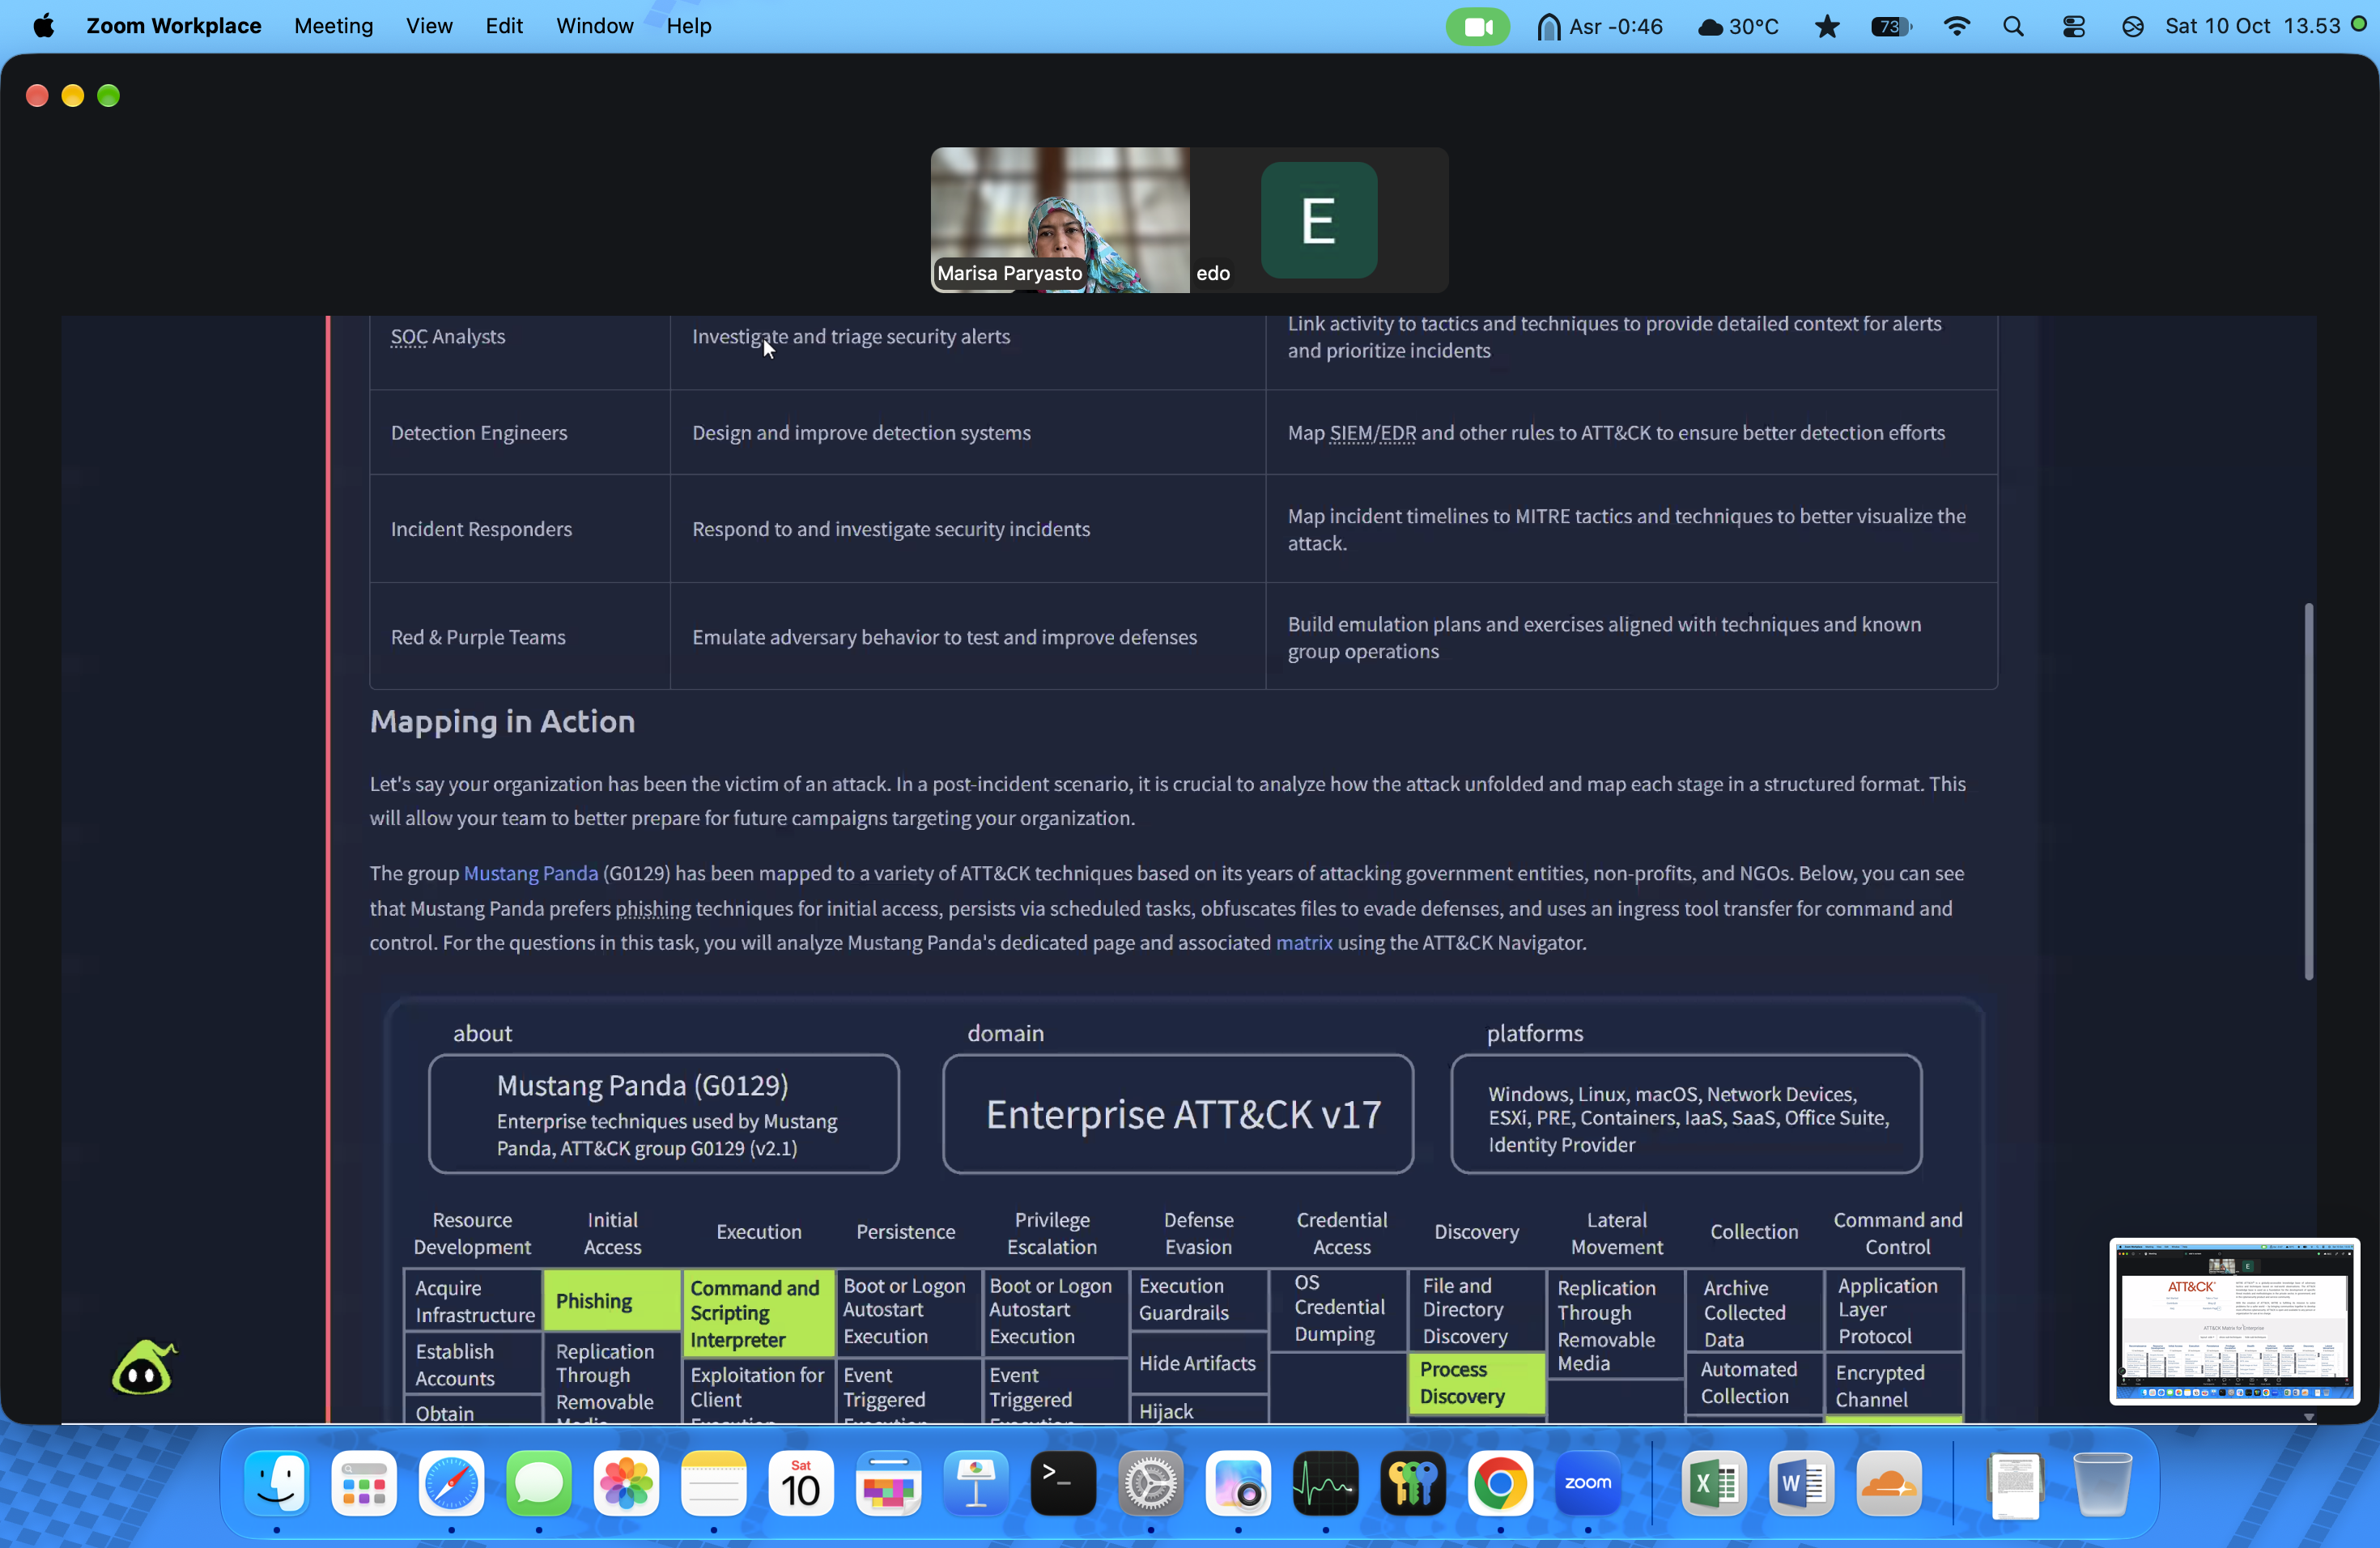Image resolution: width=2380 pixels, height=1548 pixels.
Task: Open the Trash in Dock
Action: (2102, 1483)
